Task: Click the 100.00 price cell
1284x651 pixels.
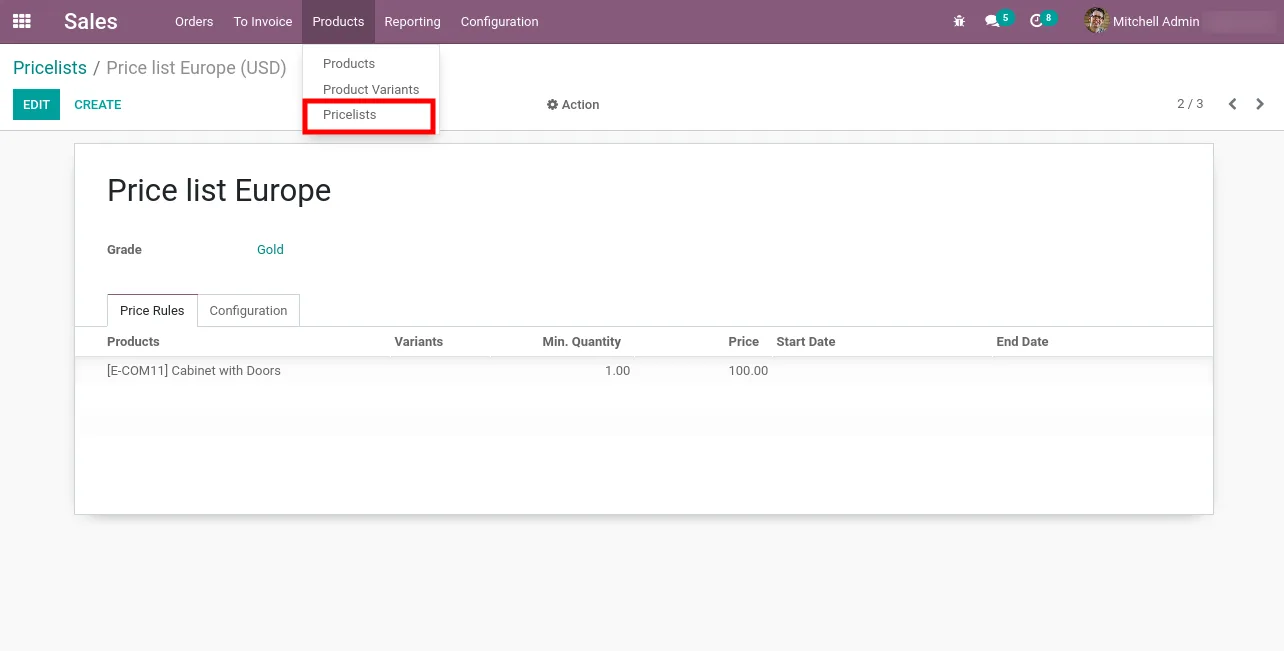Action: click(x=748, y=370)
